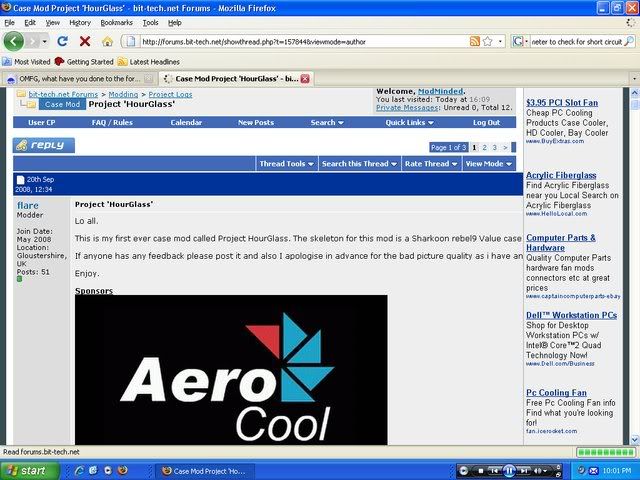Click the page vertical scrollbar down arrow
640x480 pixels.
(x=635, y=440)
